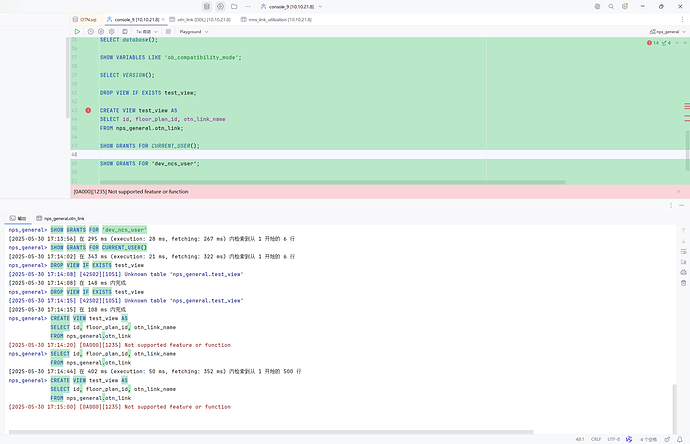
Task: Open the query history clock icon
Action: tap(91, 32)
